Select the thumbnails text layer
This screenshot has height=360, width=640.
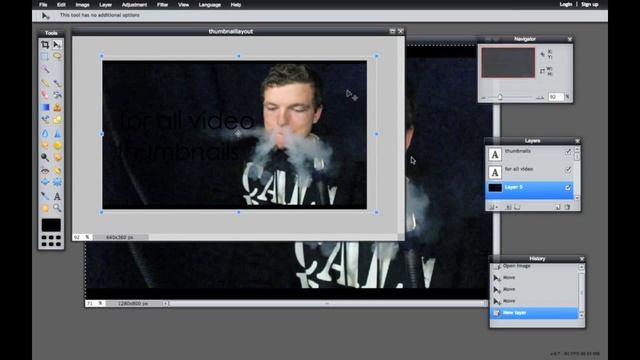click(x=529, y=154)
